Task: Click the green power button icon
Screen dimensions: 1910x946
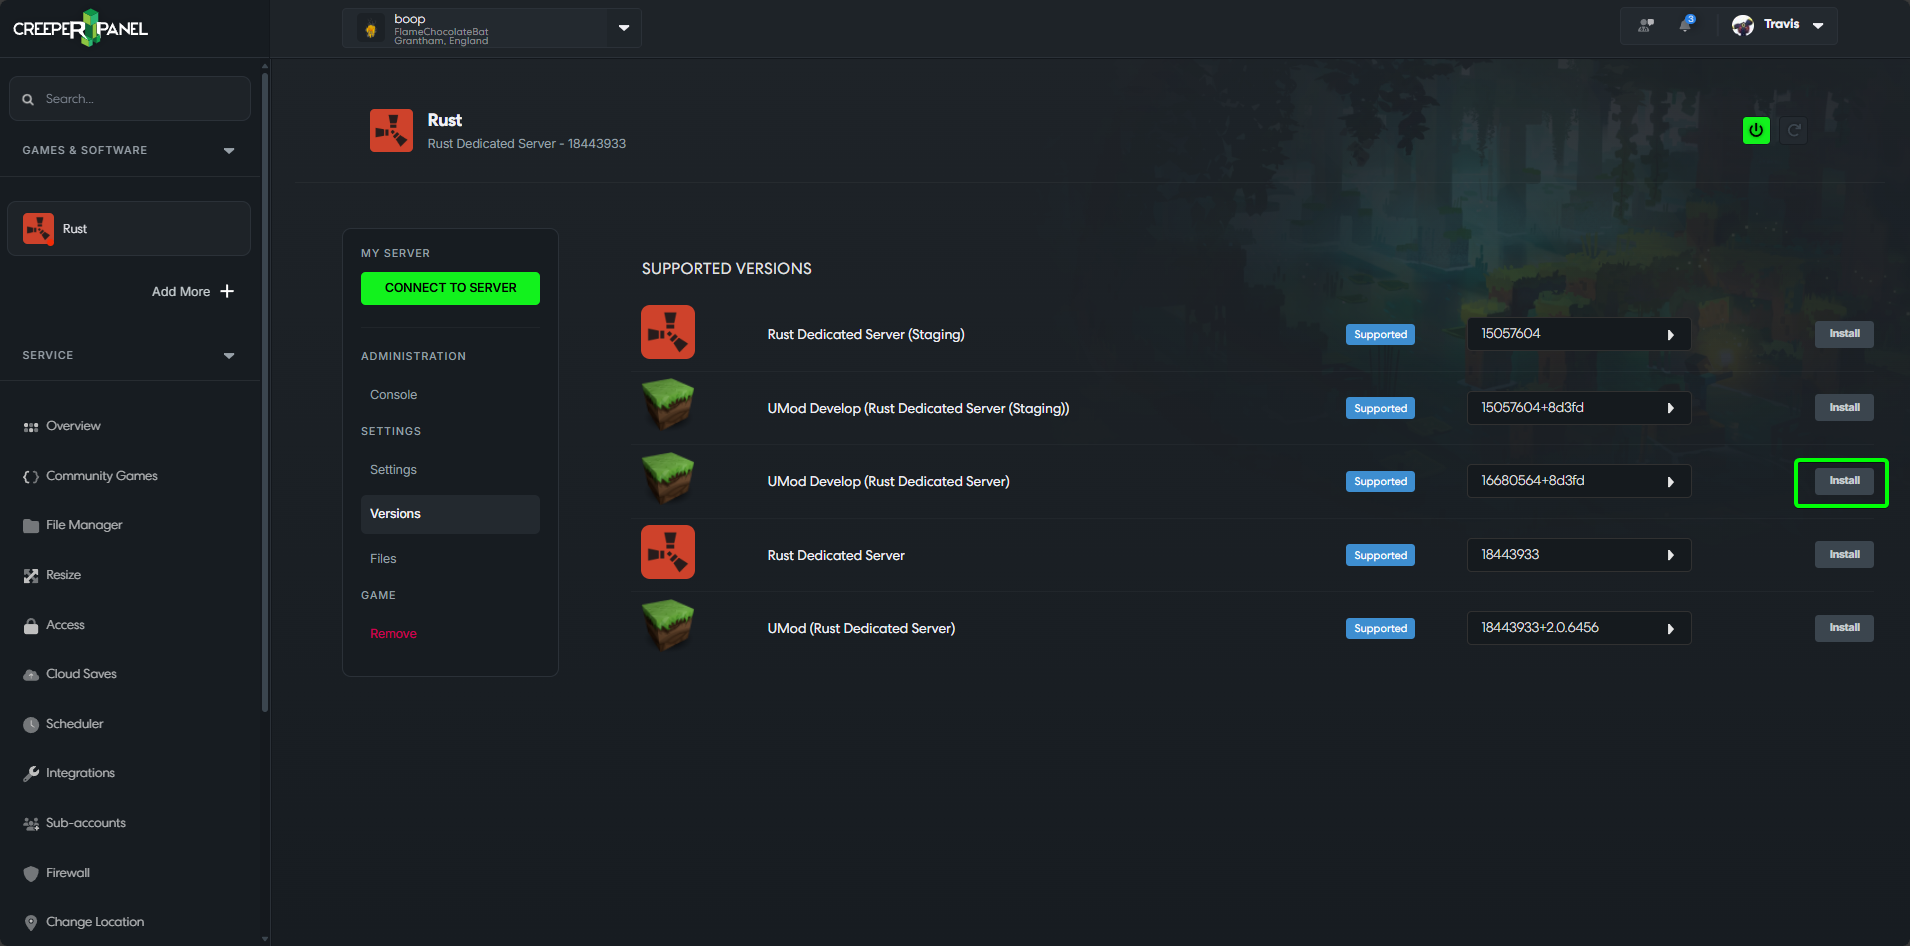Action: [1756, 130]
